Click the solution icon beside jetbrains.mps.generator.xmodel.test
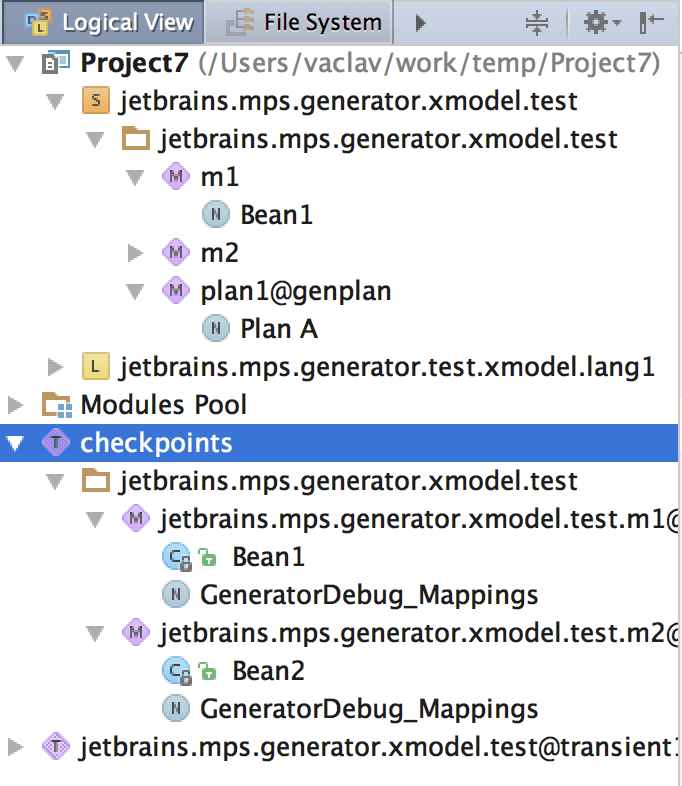Viewport: 682px width, 786px height. tap(95, 101)
